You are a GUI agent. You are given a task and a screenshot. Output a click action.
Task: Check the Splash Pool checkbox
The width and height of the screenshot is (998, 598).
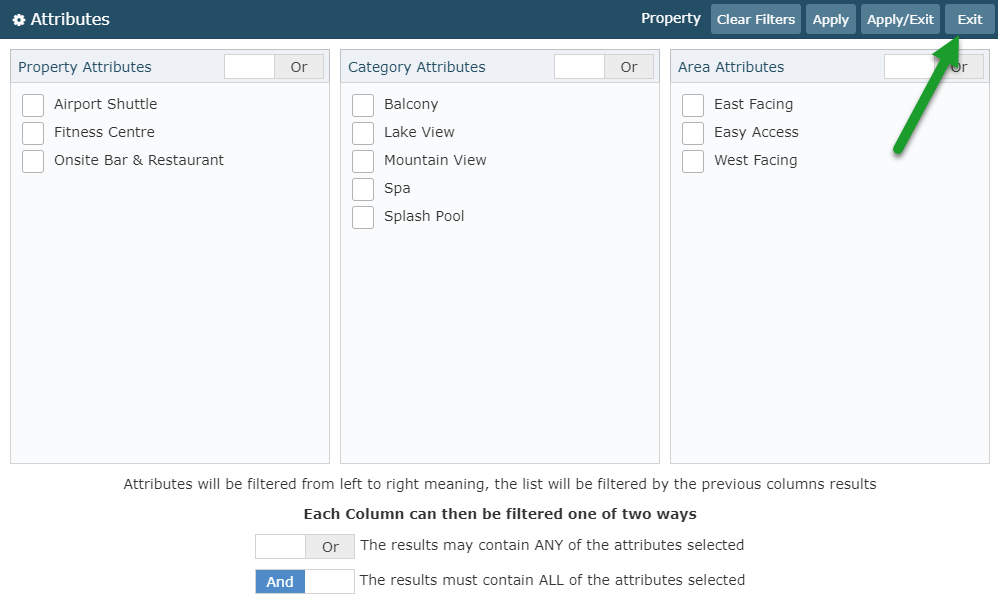pyautogui.click(x=363, y=217)
